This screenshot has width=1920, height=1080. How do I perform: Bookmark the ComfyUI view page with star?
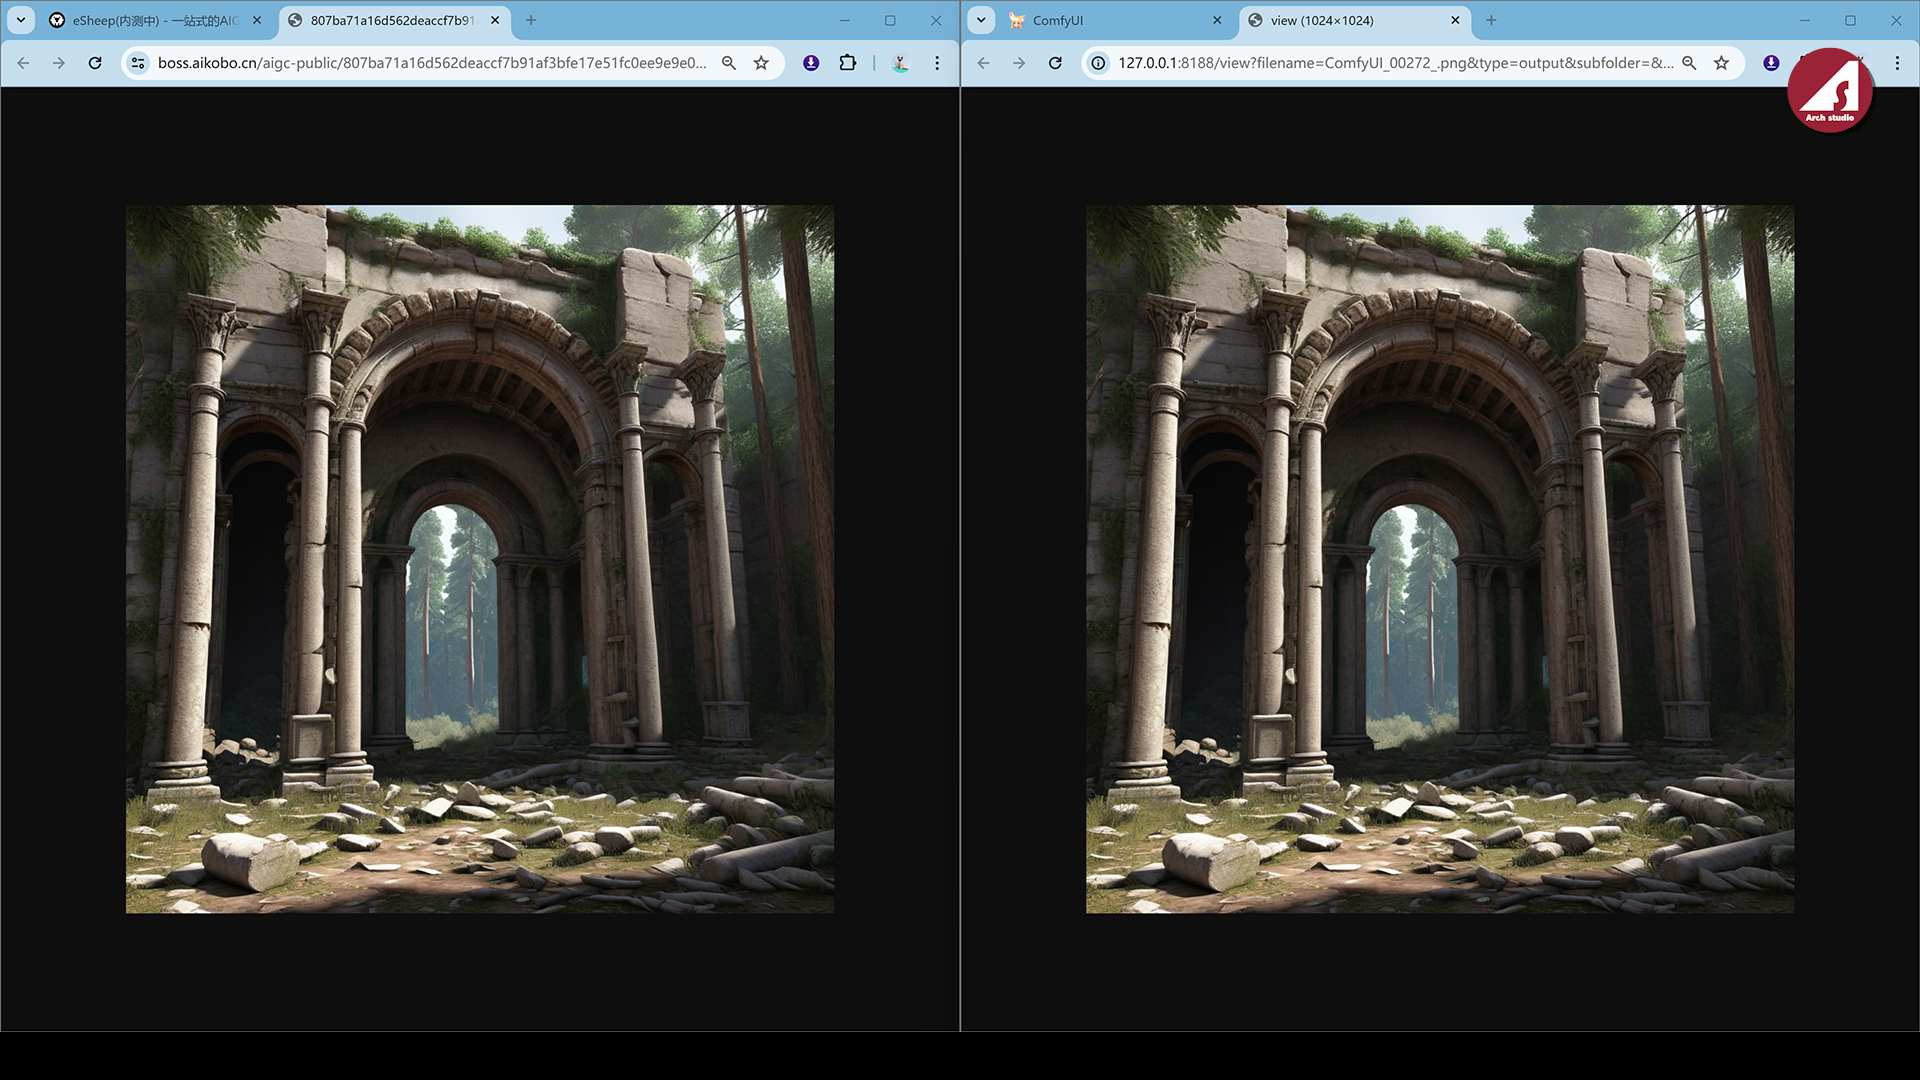(x=1721, y=63)
